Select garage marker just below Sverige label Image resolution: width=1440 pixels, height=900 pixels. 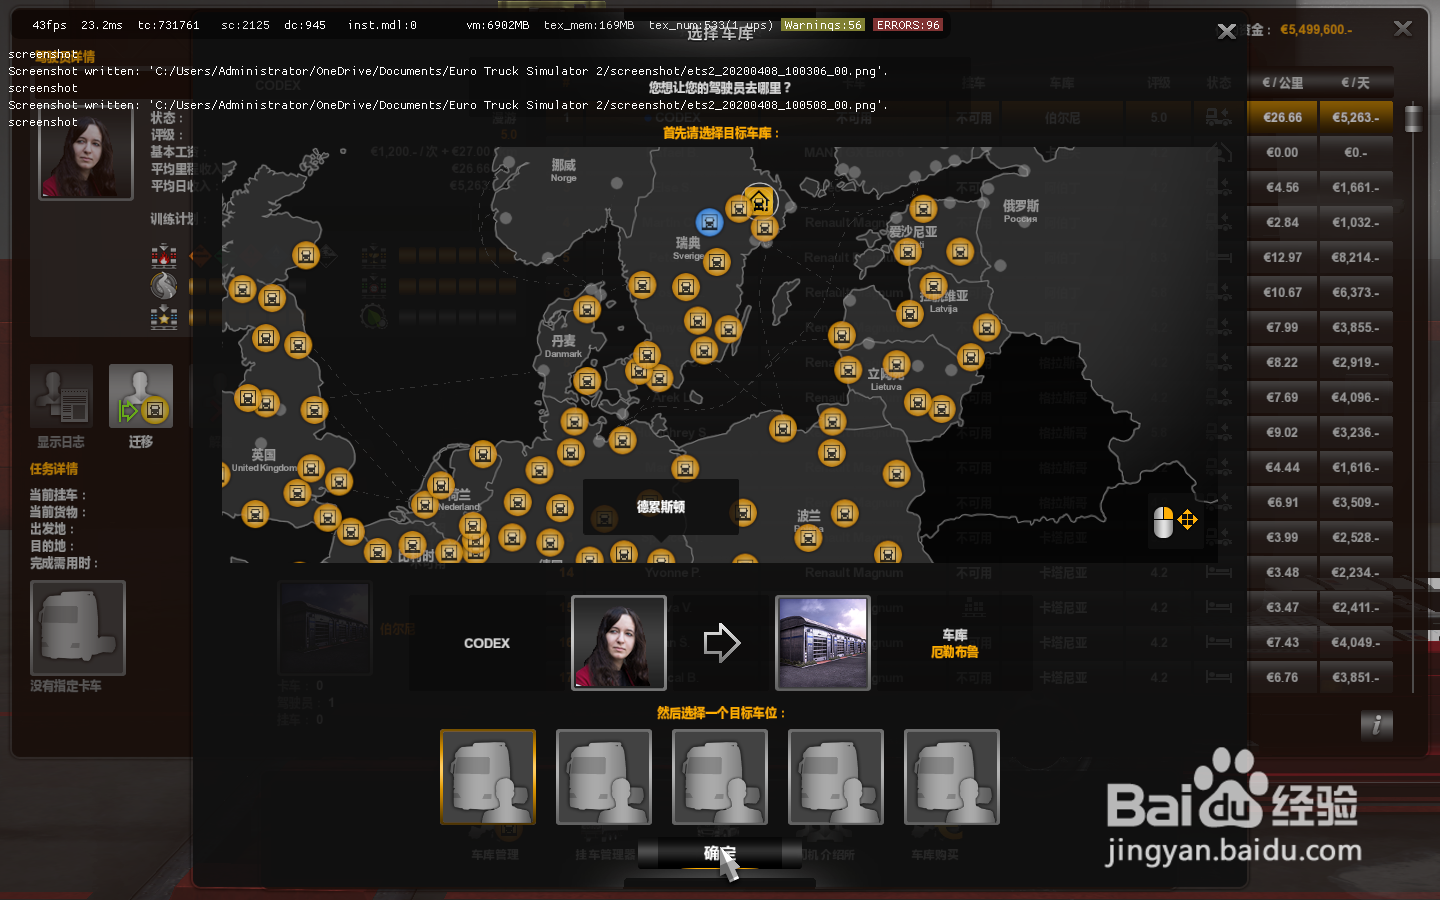coord(716,263)
